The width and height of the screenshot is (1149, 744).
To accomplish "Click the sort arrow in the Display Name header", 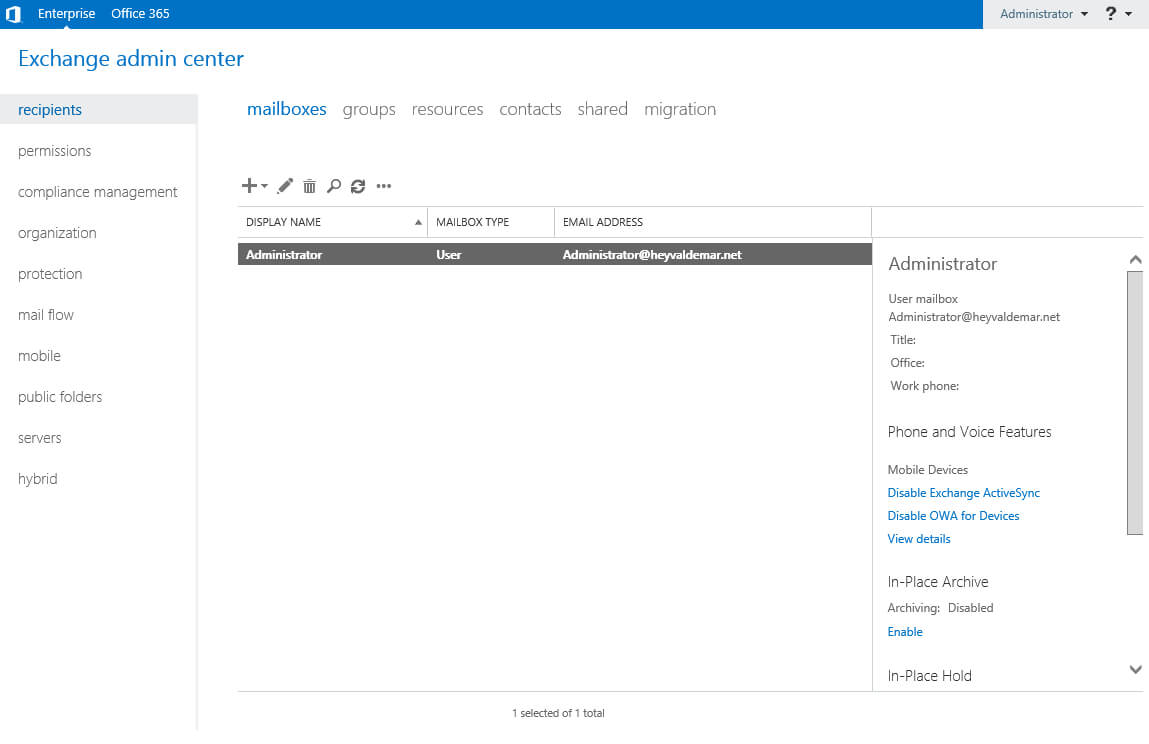I will (x=418, y=222).
